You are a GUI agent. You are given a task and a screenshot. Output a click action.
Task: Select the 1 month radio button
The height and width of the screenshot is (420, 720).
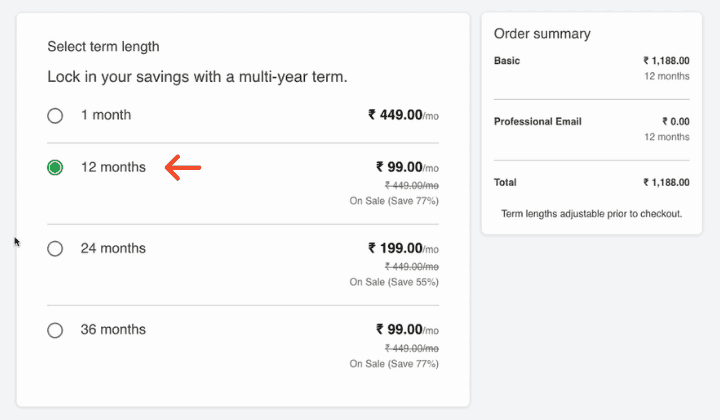pos(55,116)
